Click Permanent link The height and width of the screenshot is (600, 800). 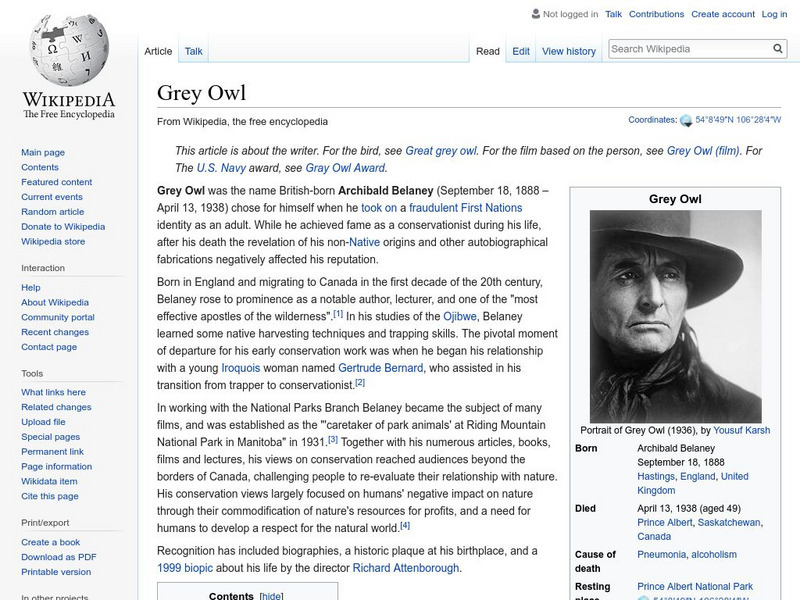tap(52, 451)
